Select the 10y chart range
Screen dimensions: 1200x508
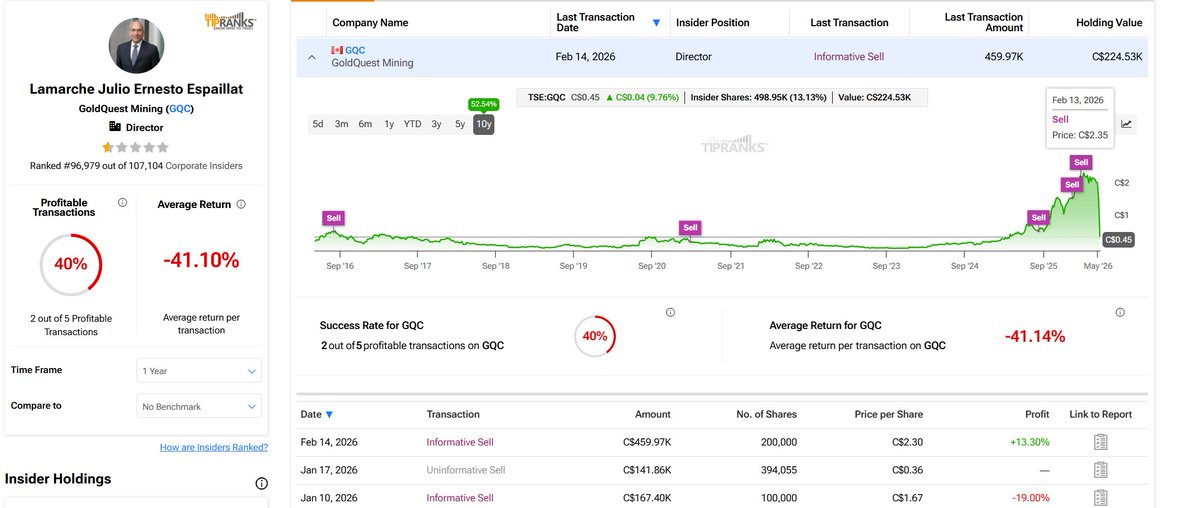(484, 124)
